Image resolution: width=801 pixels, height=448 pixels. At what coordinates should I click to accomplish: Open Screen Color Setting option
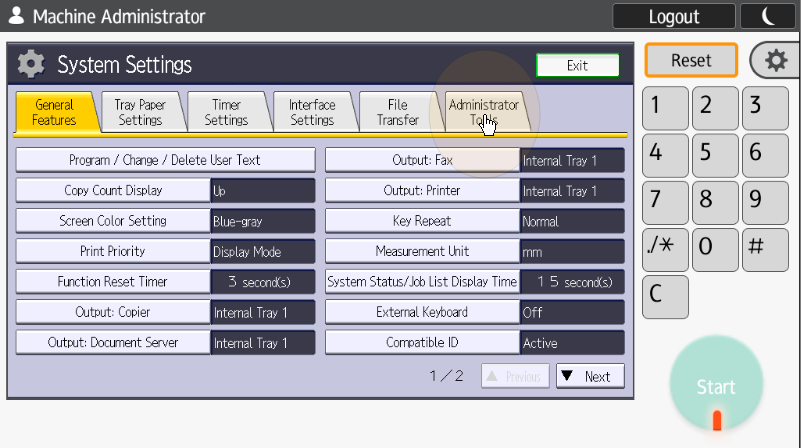click(x=113, y=221)
